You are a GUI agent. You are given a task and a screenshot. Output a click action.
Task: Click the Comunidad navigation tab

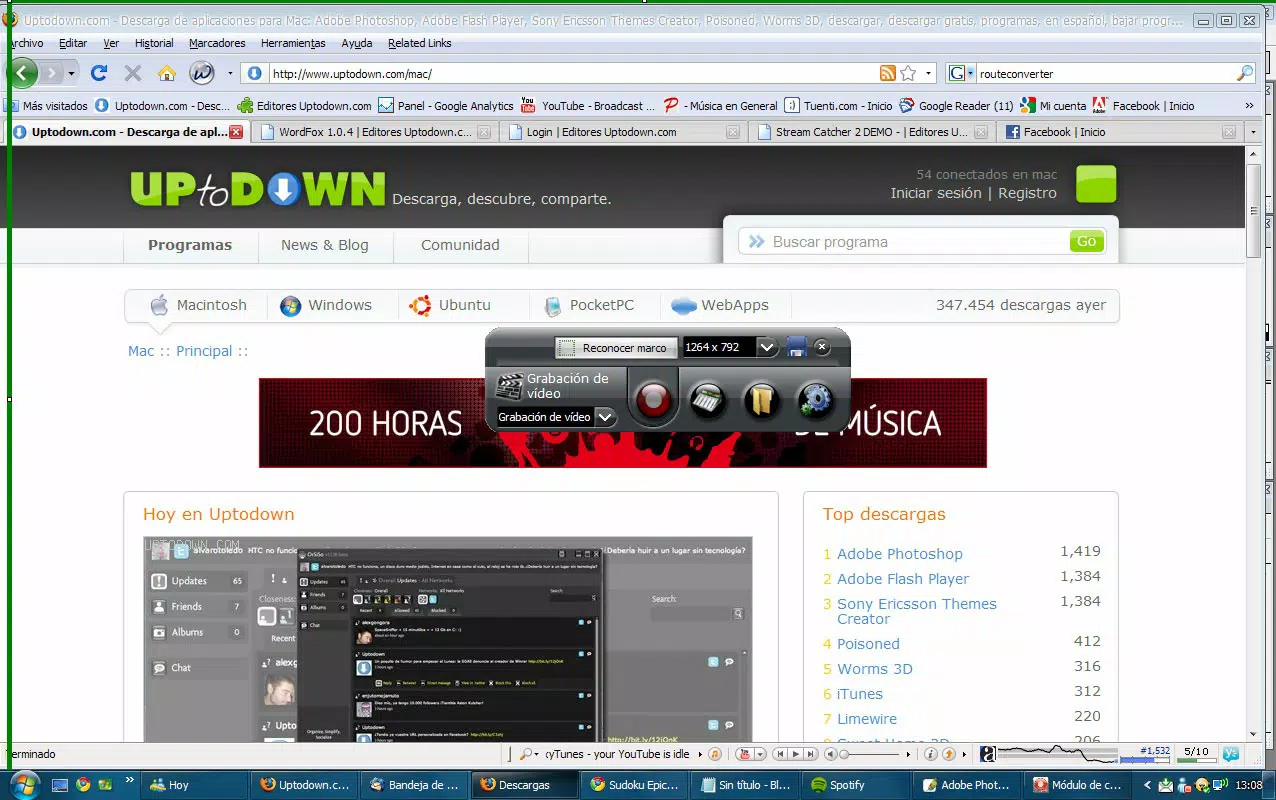(460, 245)
